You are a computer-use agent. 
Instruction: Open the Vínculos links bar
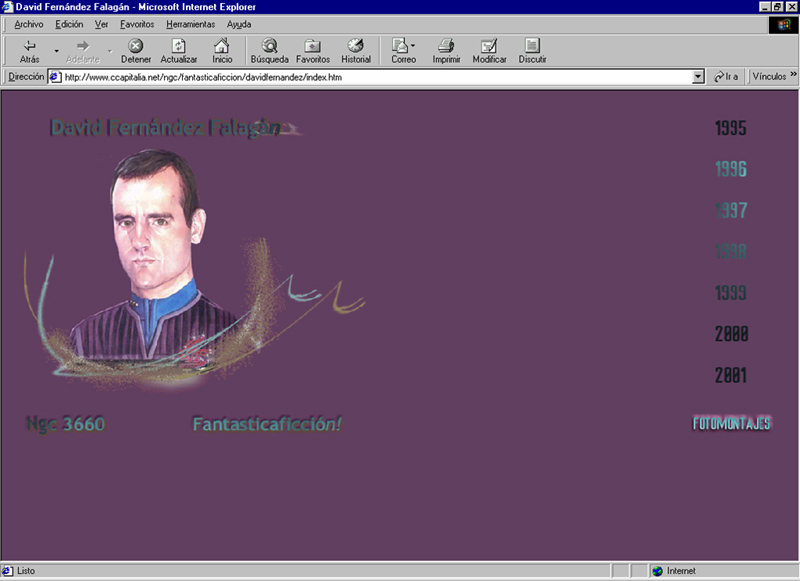769,77
